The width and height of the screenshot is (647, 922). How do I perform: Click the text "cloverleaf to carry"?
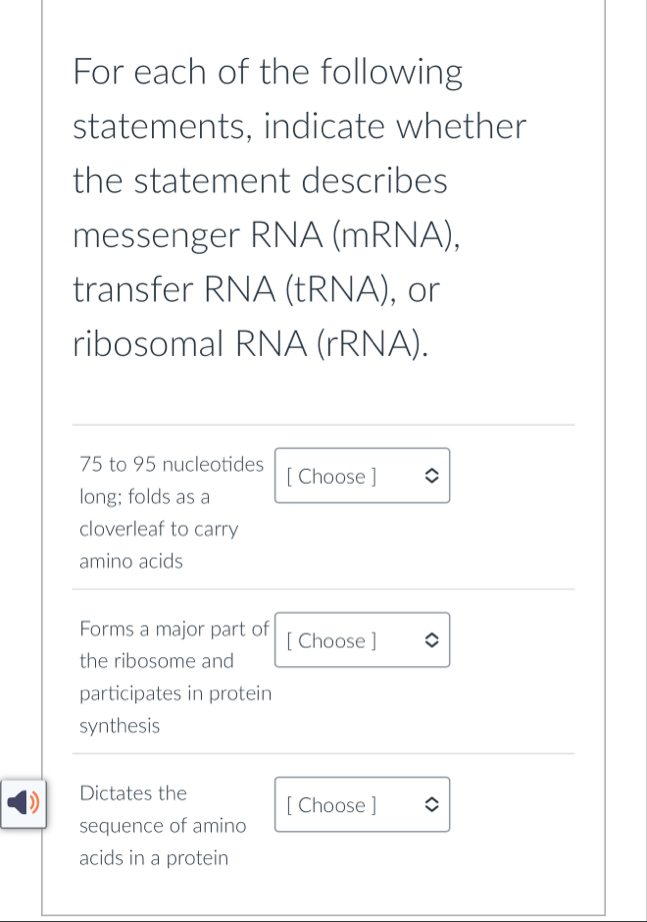158,529
